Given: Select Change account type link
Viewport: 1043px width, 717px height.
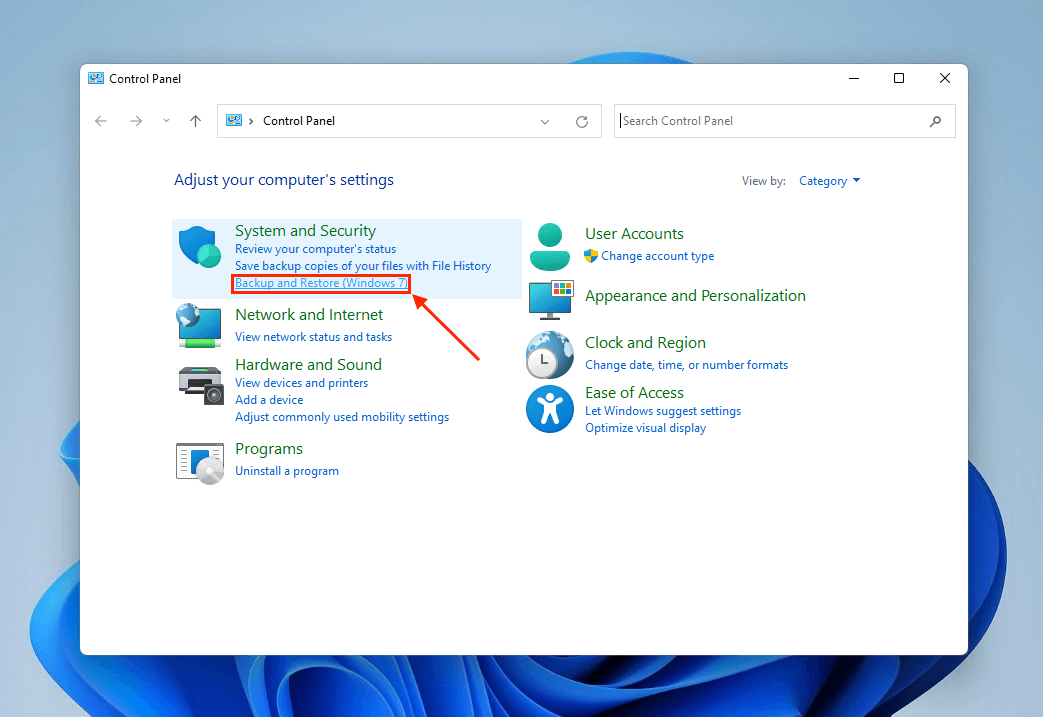Looking at the screenshot, I should [657, 256].
